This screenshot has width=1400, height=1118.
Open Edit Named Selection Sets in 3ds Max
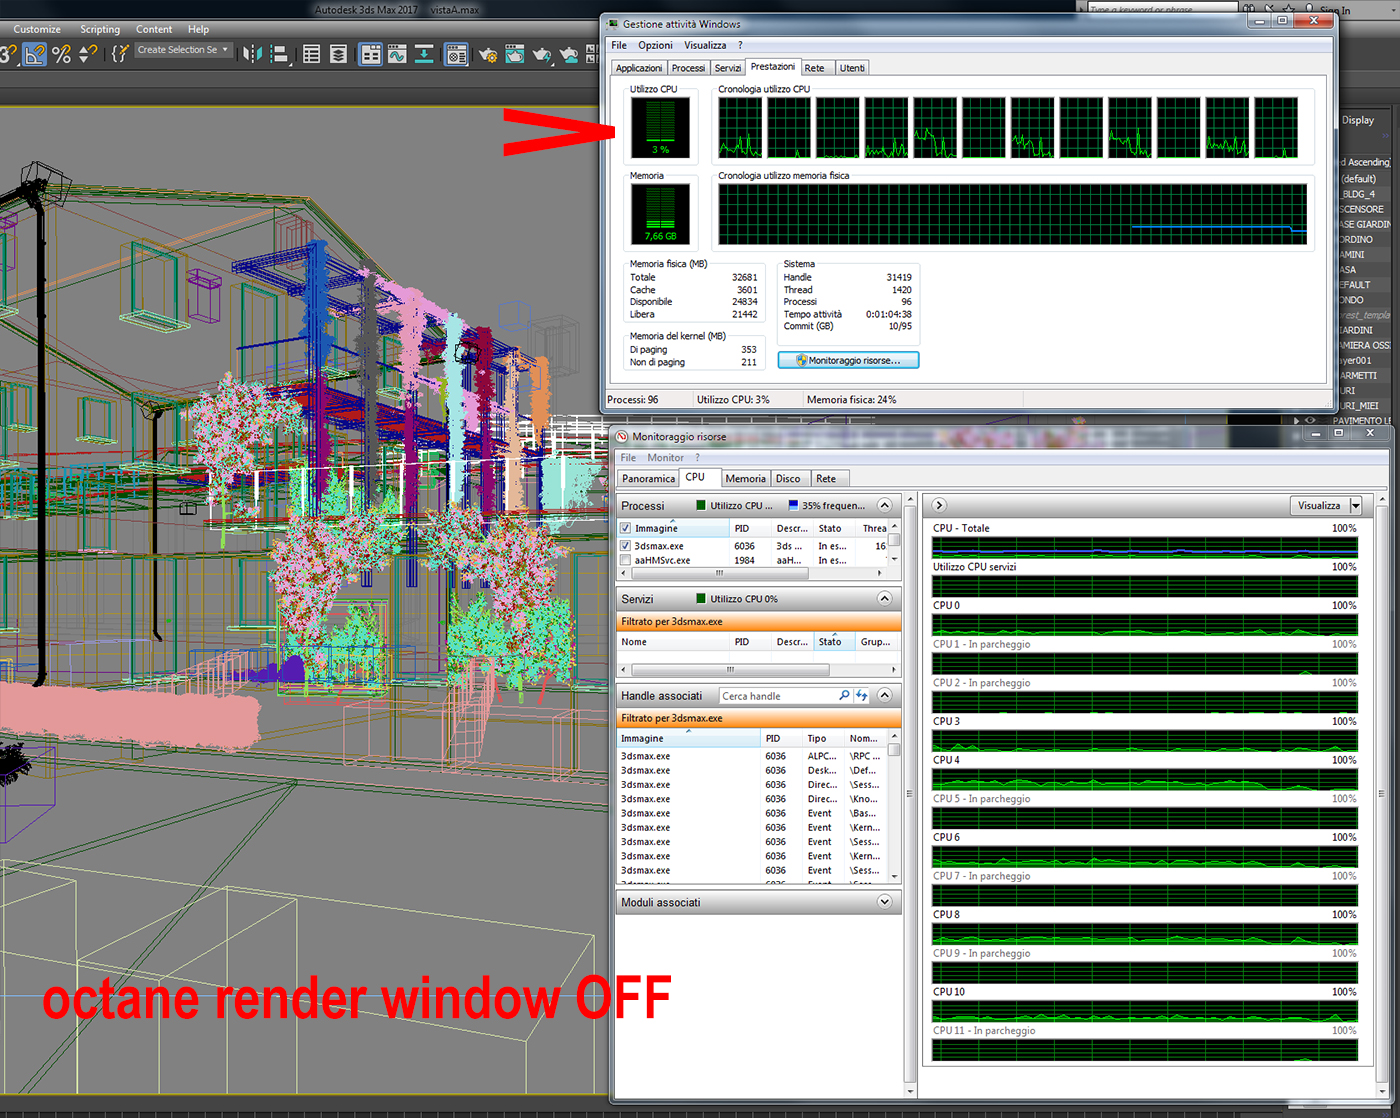[x=120, y=54]
